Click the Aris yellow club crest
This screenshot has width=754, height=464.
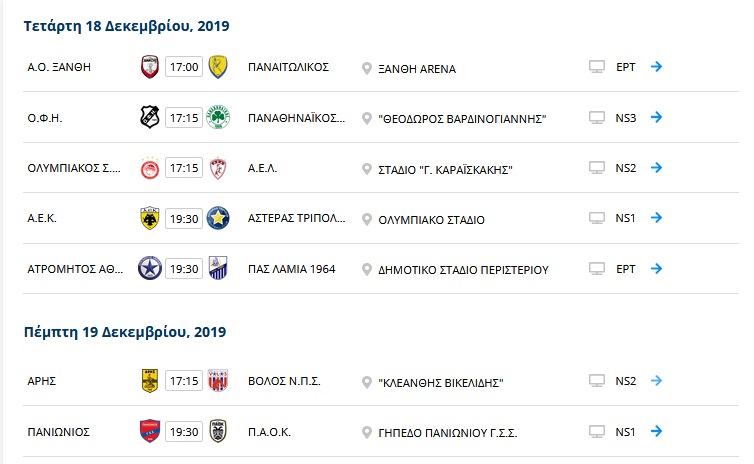(150, 381)
